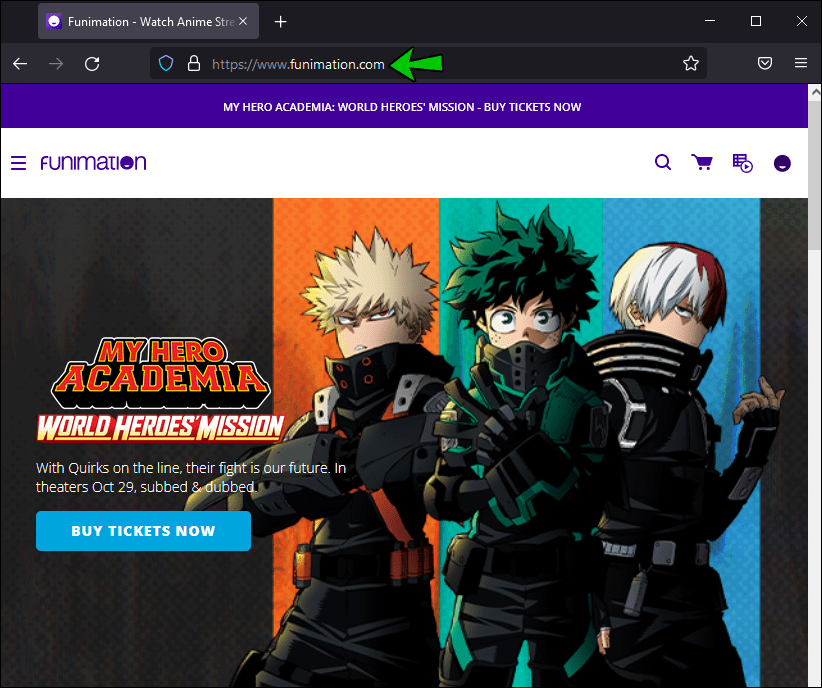This screenshot has width=822, height=688.
Task: View your queue with the playlist icon
Action: point(742,162)
